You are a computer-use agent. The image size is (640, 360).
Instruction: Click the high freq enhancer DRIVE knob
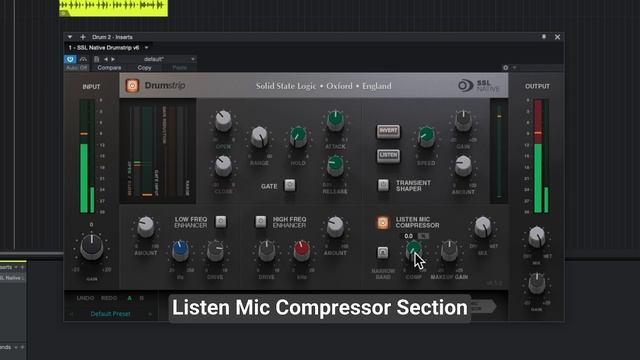point(267,251)
